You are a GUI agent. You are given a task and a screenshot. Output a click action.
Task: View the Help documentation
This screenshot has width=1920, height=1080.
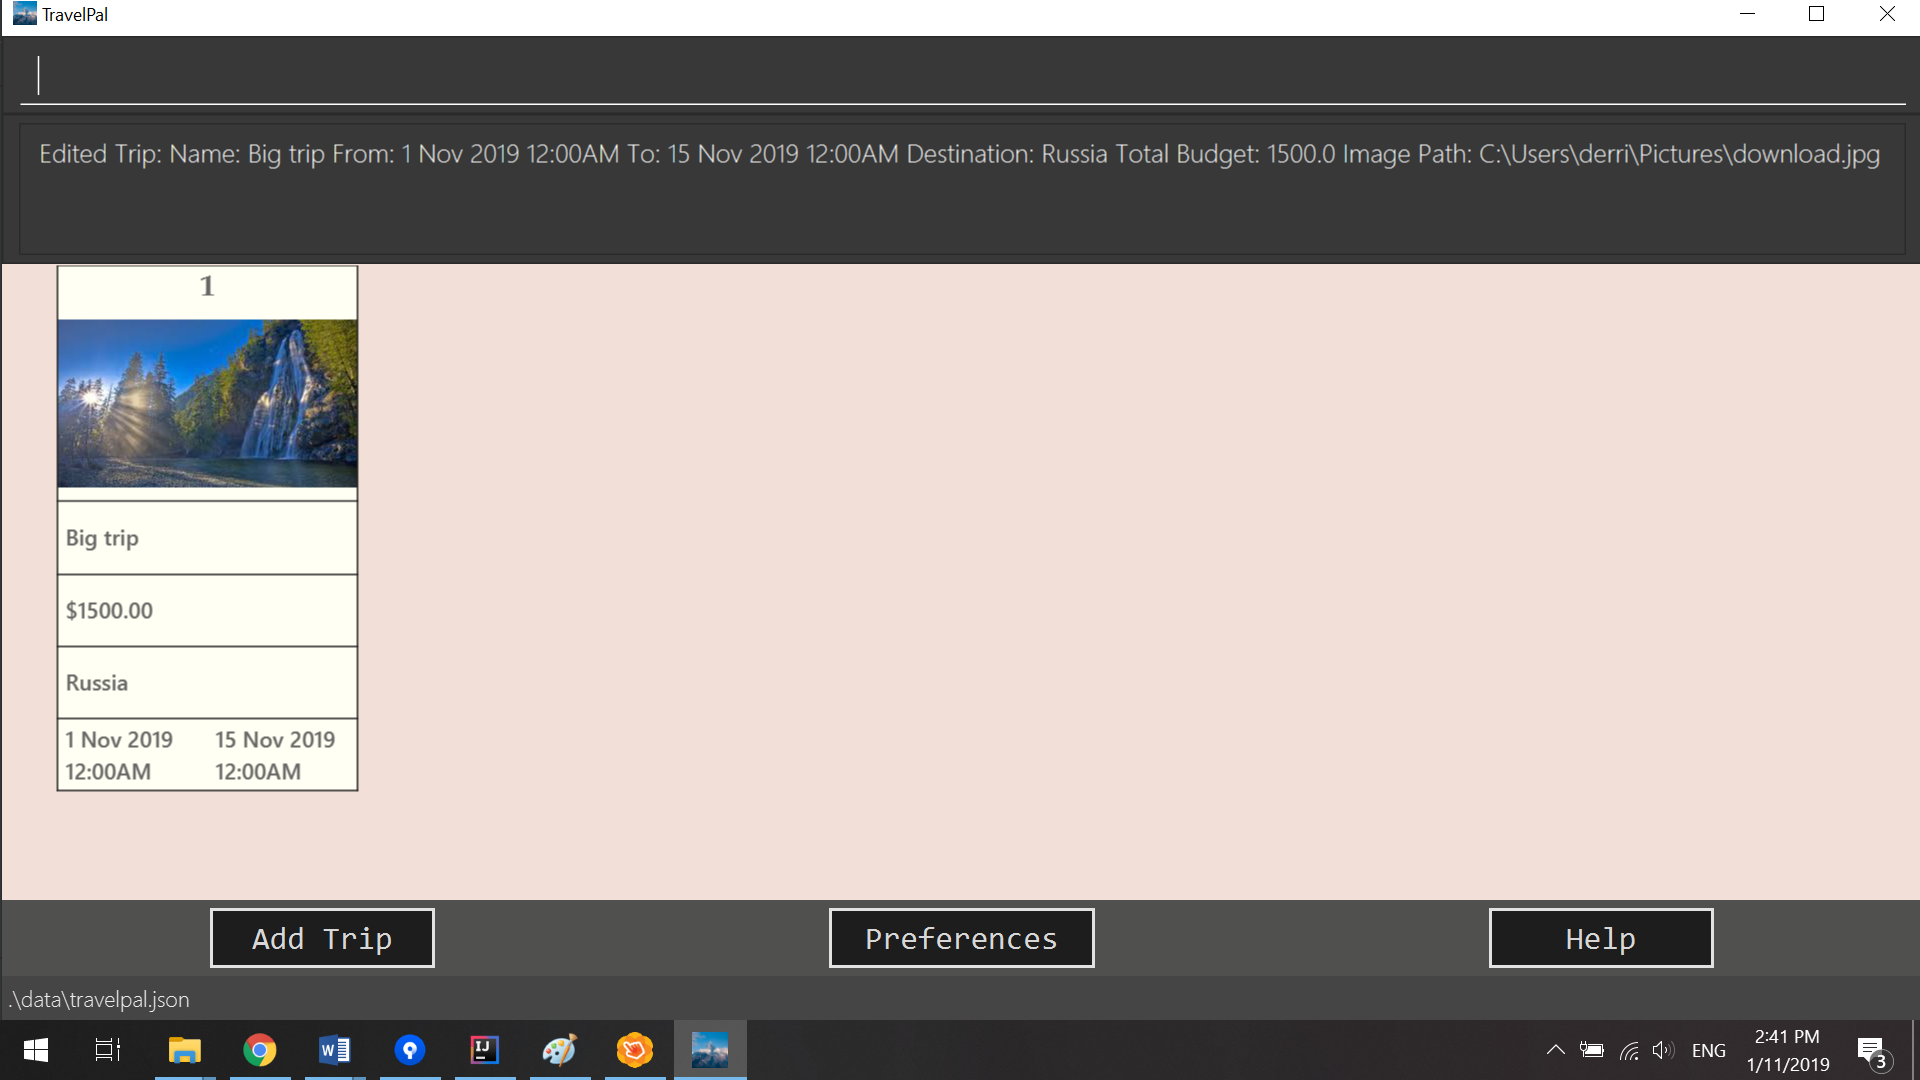click(x=1600, y=938)
